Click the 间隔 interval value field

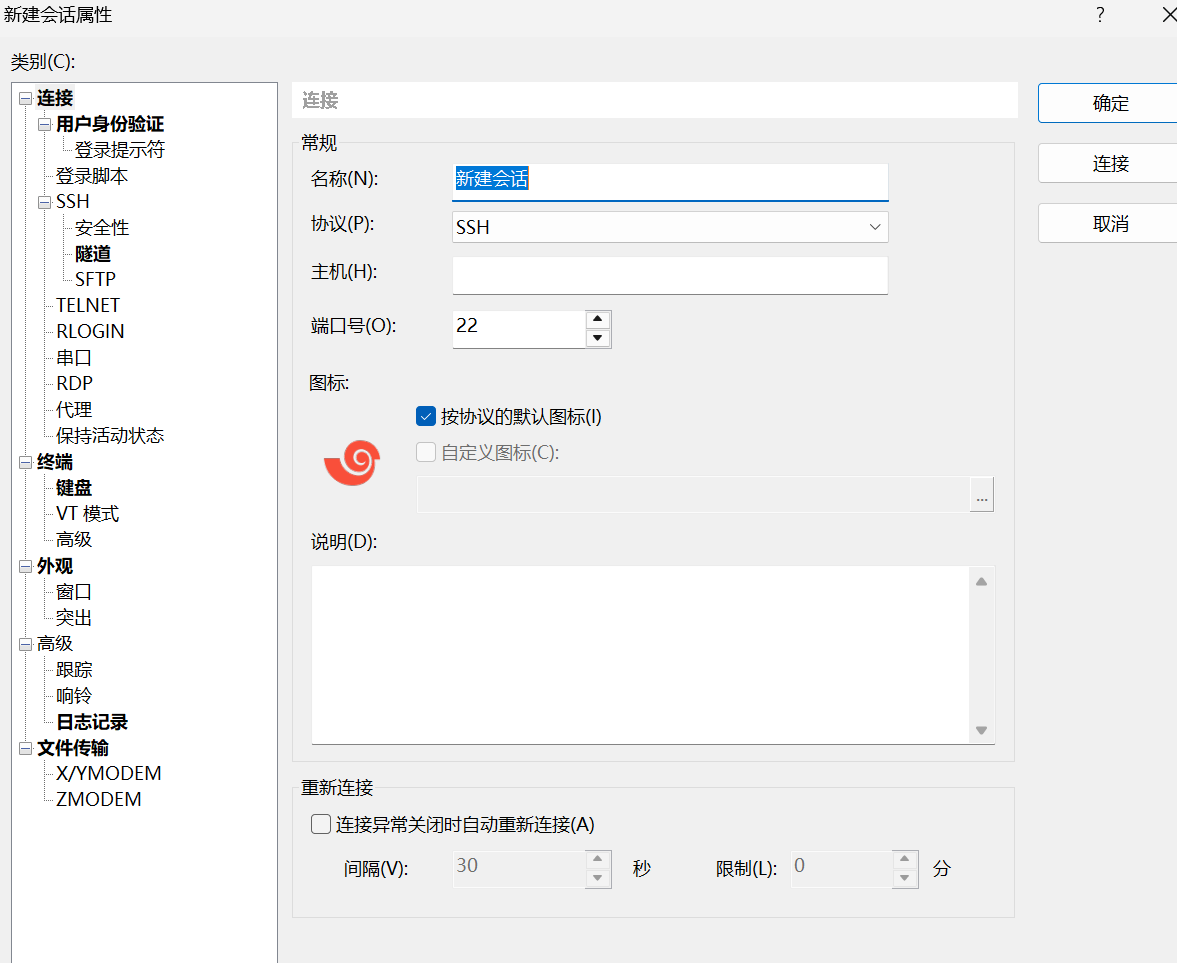click(x=519, y=868)
